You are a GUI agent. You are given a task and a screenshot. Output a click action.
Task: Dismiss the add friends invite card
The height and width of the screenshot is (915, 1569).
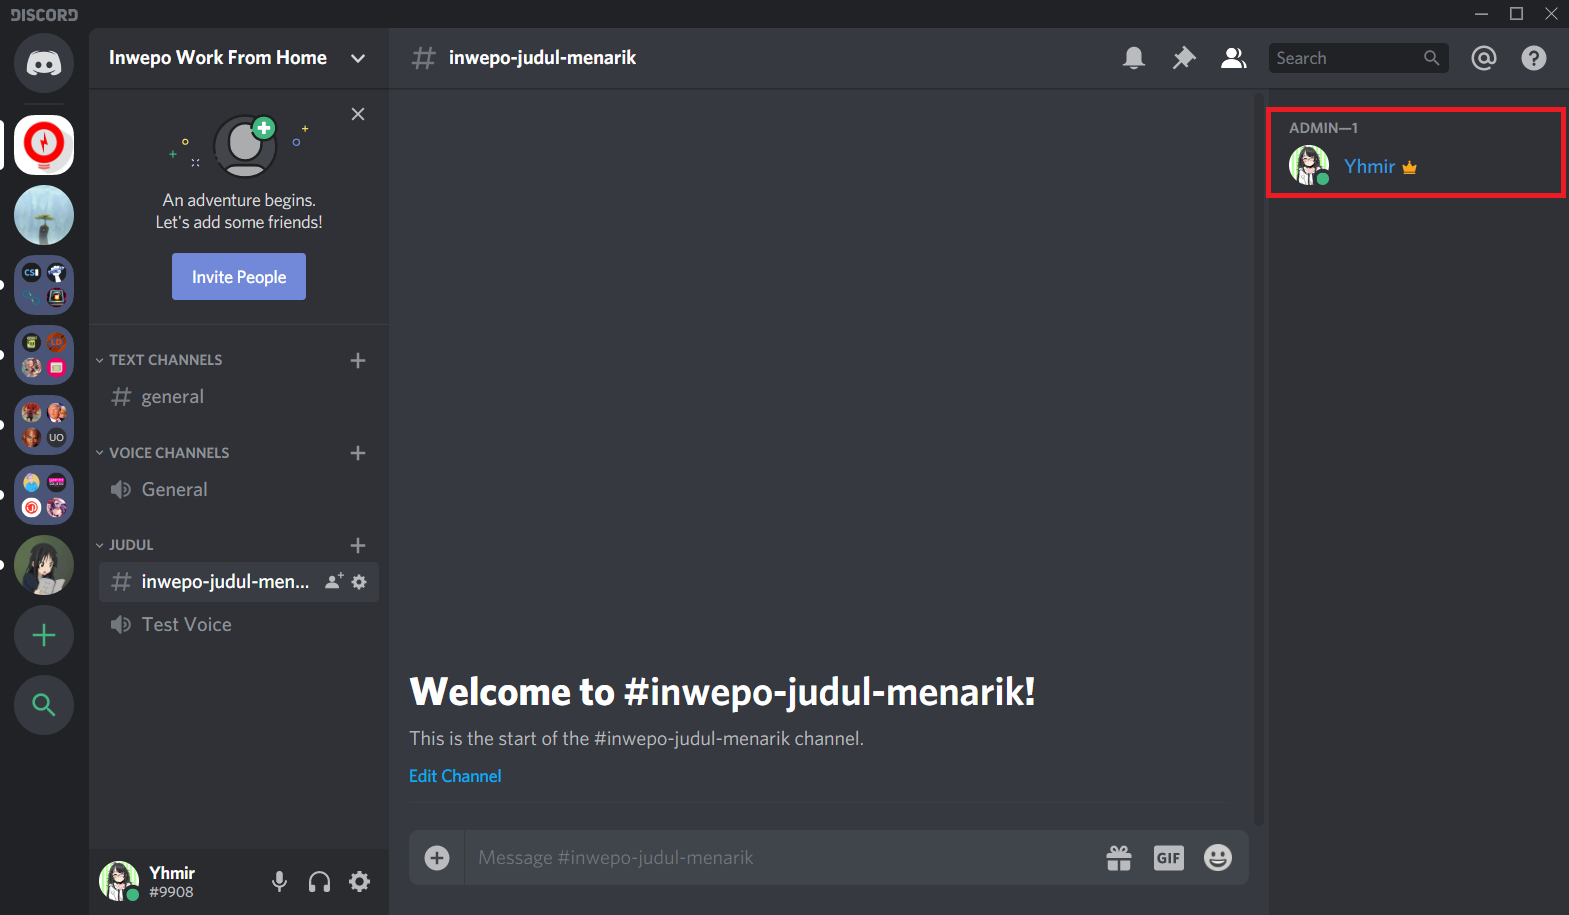[x=358, y=114]
